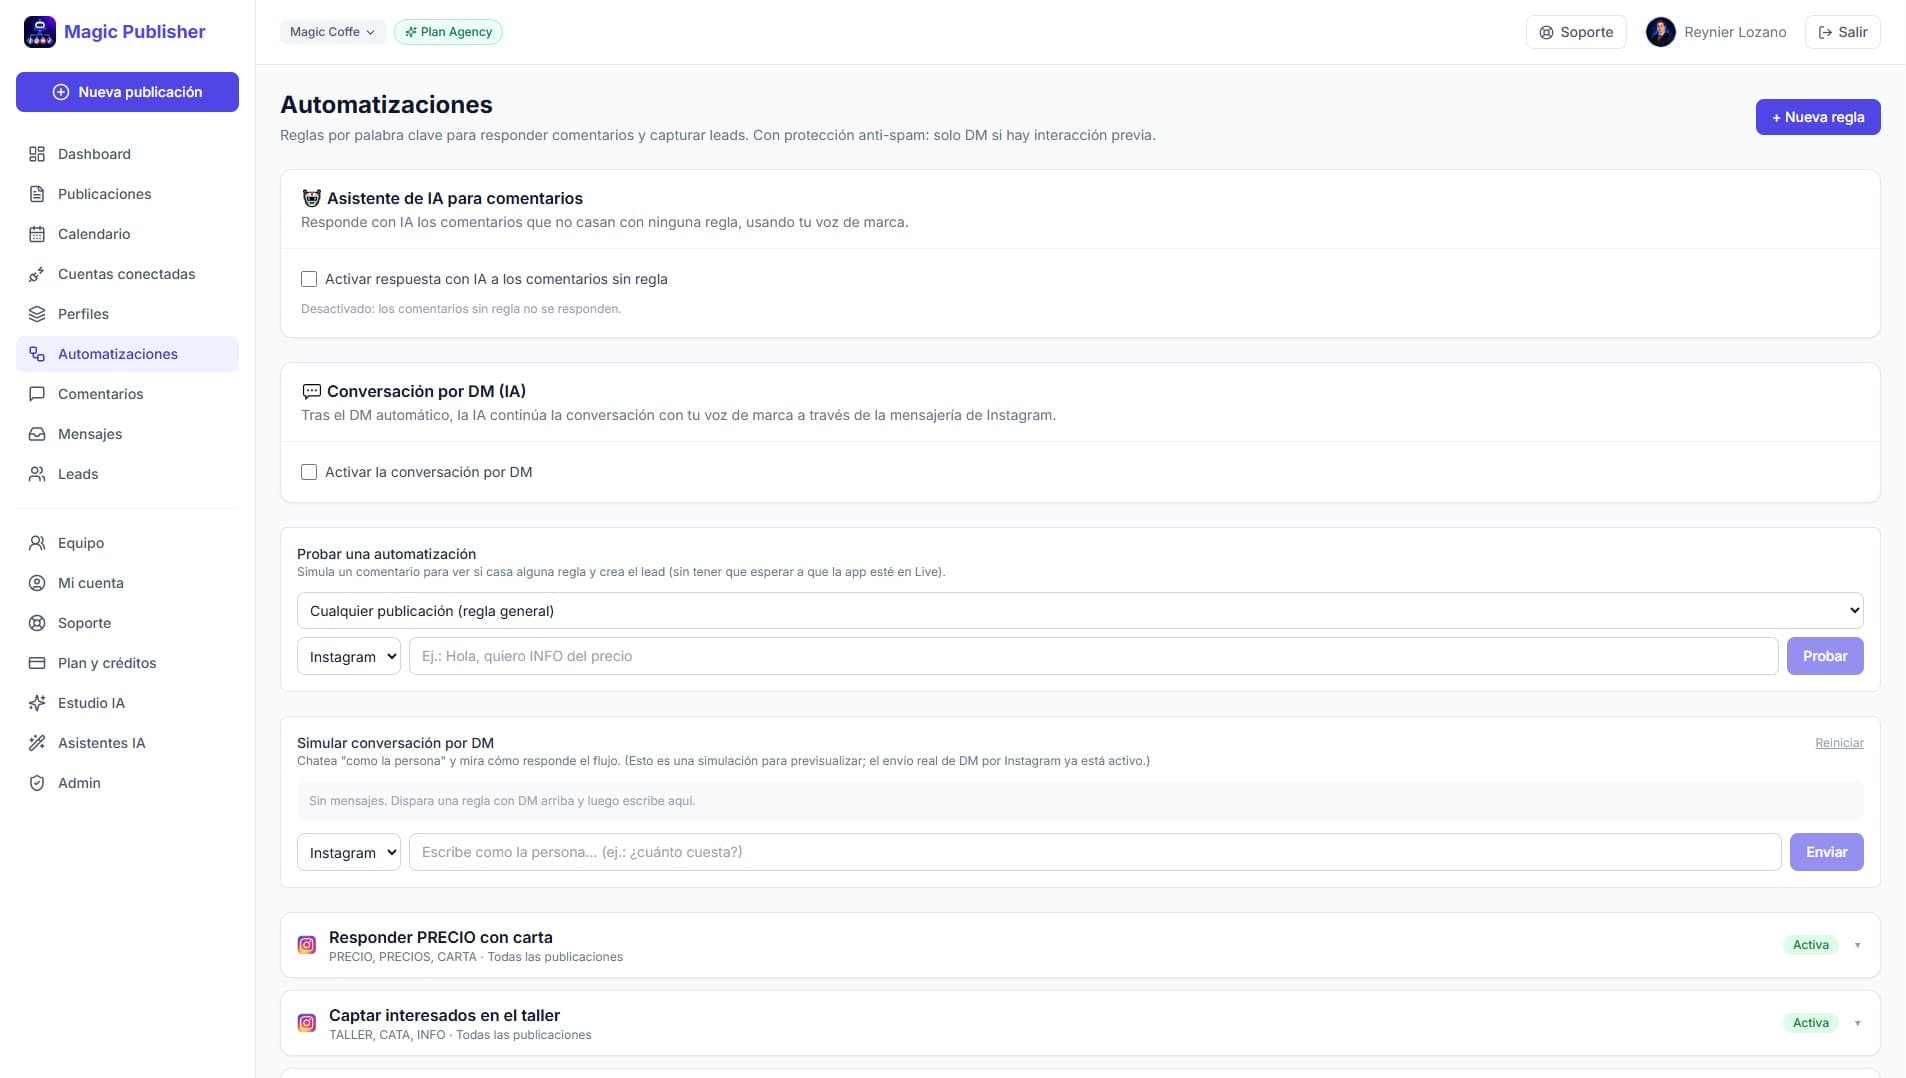
Task: Open Estudio IA section
Action: point(127,703)
